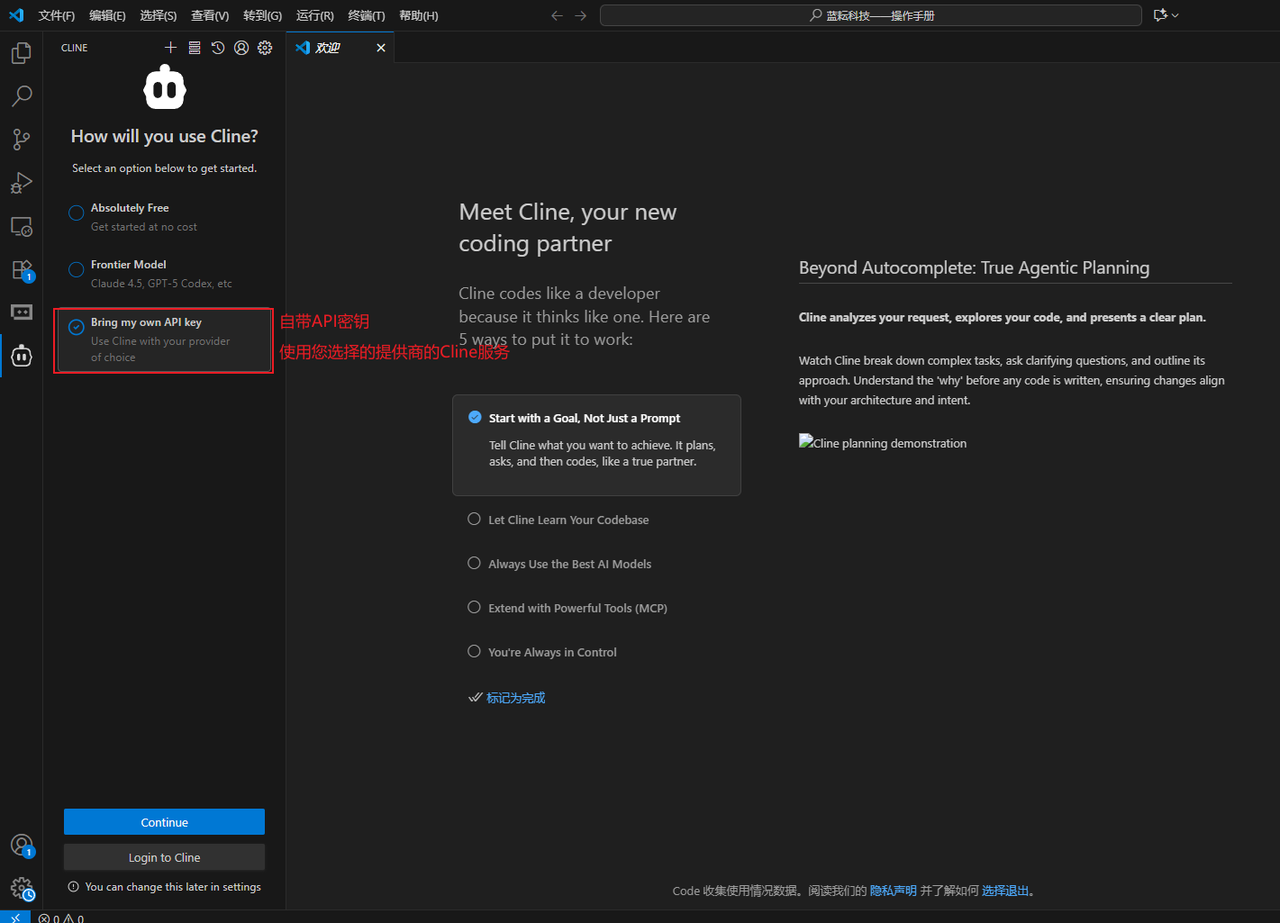Image resolution: width=1280 pixels, height=923 pixels.
Task: Open the Extensions view with badge 1
Action: 21,270
